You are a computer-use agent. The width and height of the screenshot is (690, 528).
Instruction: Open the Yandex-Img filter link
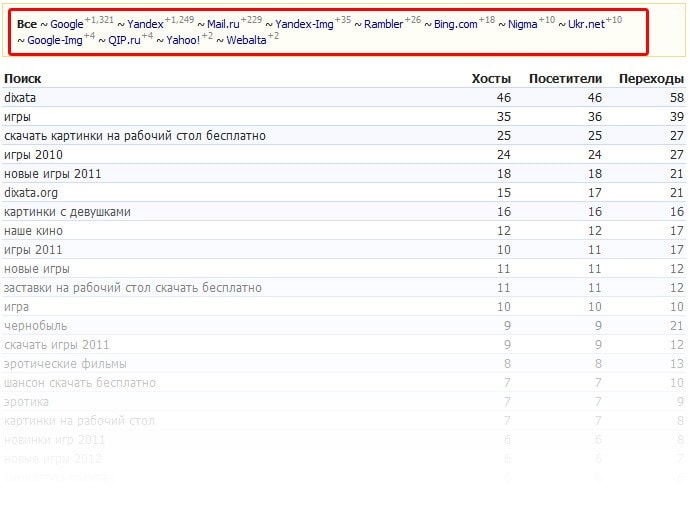coord(304,24)
